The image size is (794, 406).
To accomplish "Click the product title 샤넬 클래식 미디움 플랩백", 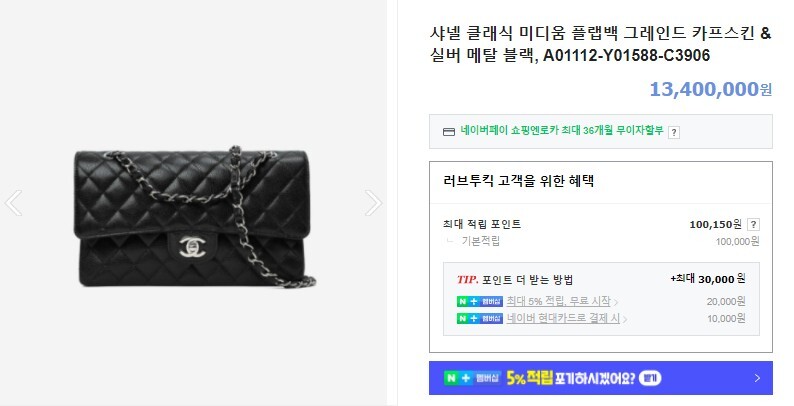I will pyautogui.click(x=601, y=44).
